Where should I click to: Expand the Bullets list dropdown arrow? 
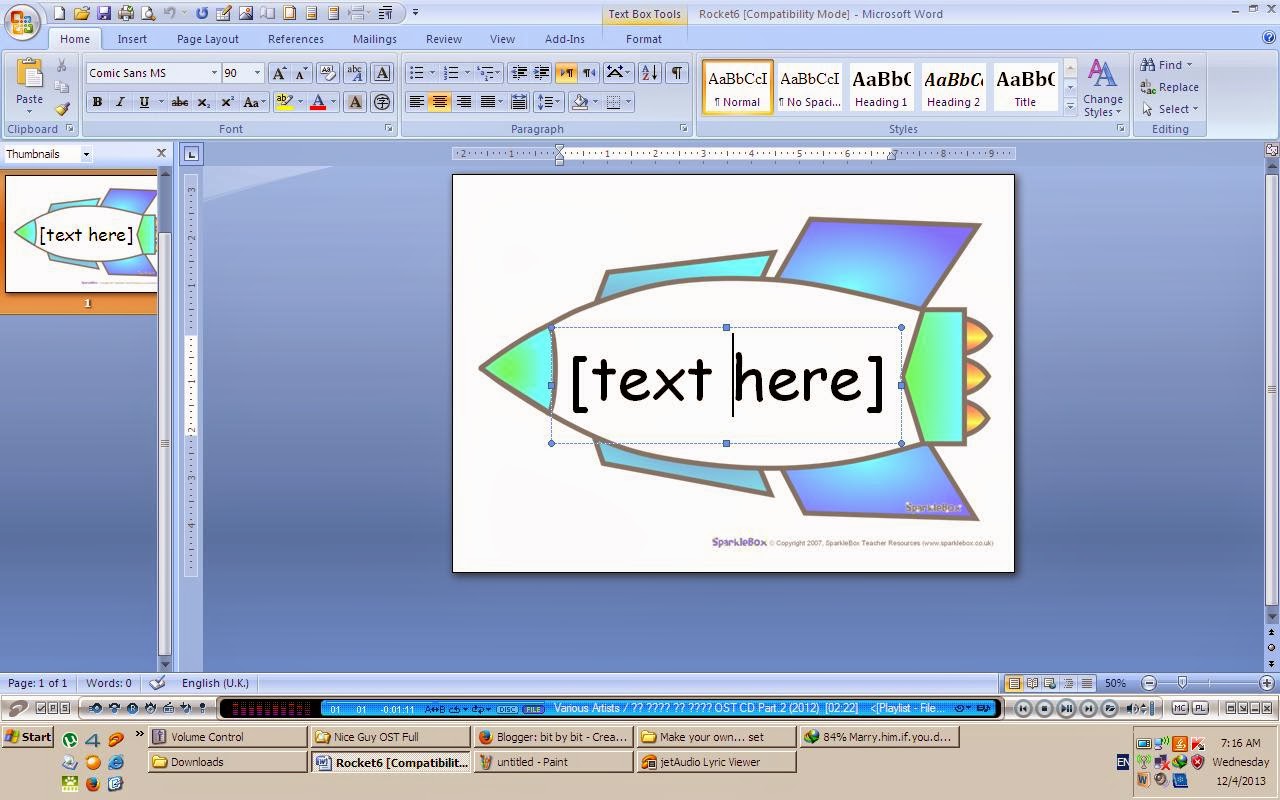click(x=432, y=73)
